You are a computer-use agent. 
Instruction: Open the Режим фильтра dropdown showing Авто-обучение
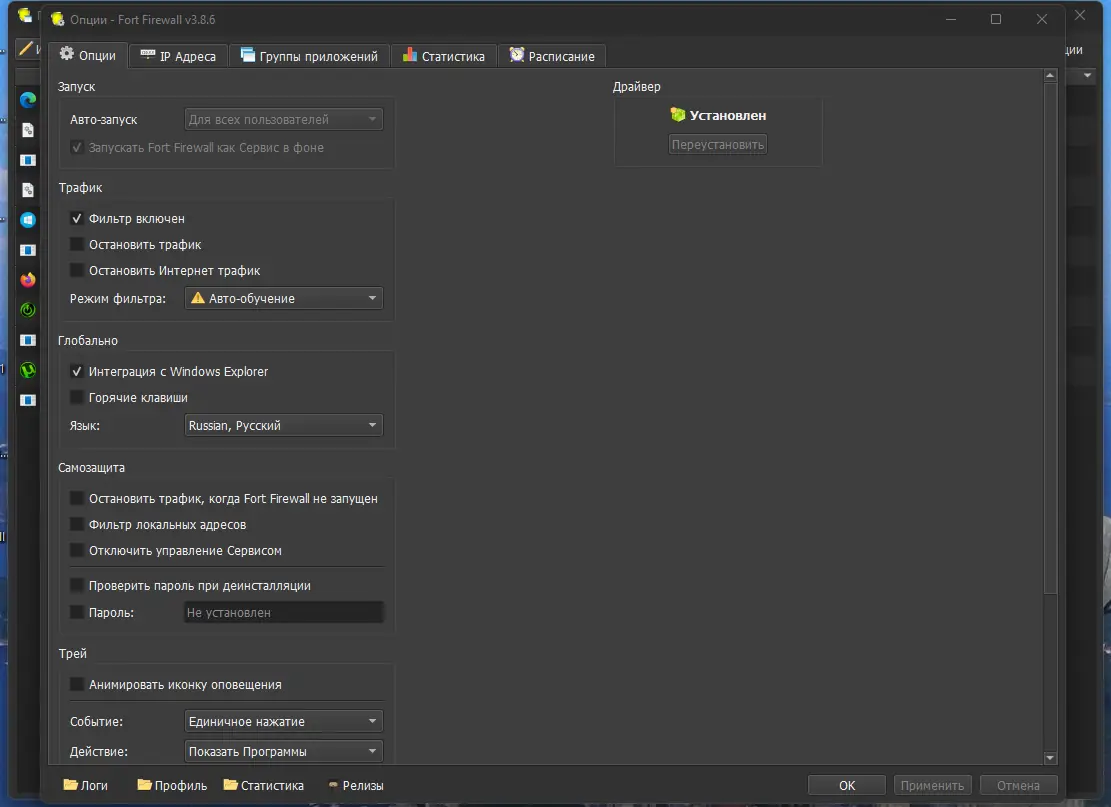(283, 298)
